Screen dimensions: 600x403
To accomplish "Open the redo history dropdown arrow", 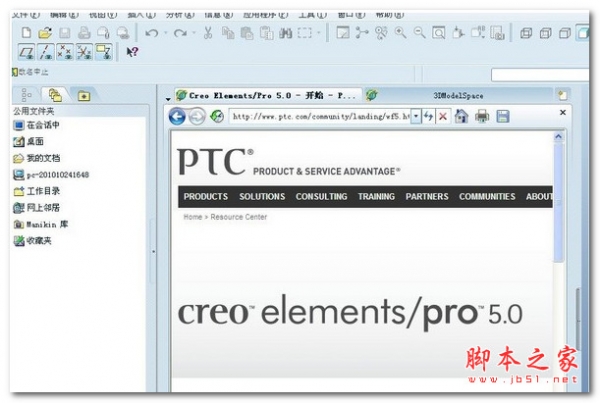I will [x=194, y=33].
